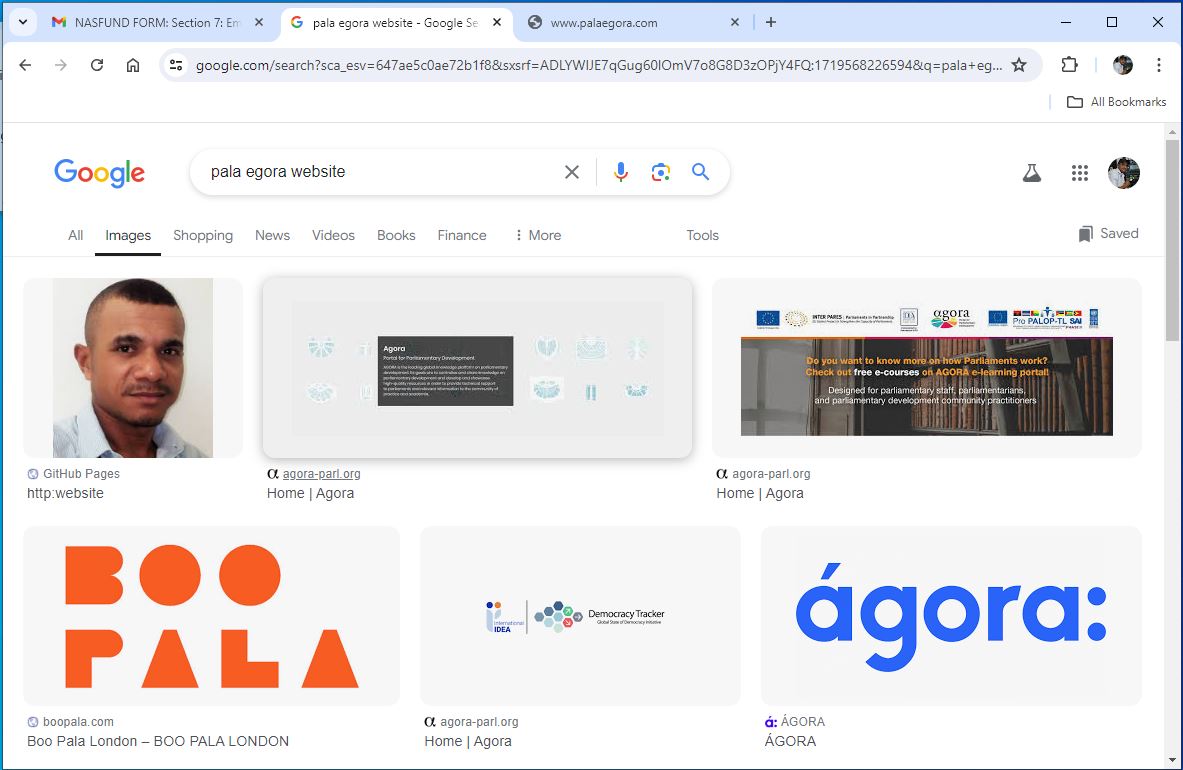Switch to the Videos results tab
Viewport: 1183px width, 770px height.
coord(333,235)
